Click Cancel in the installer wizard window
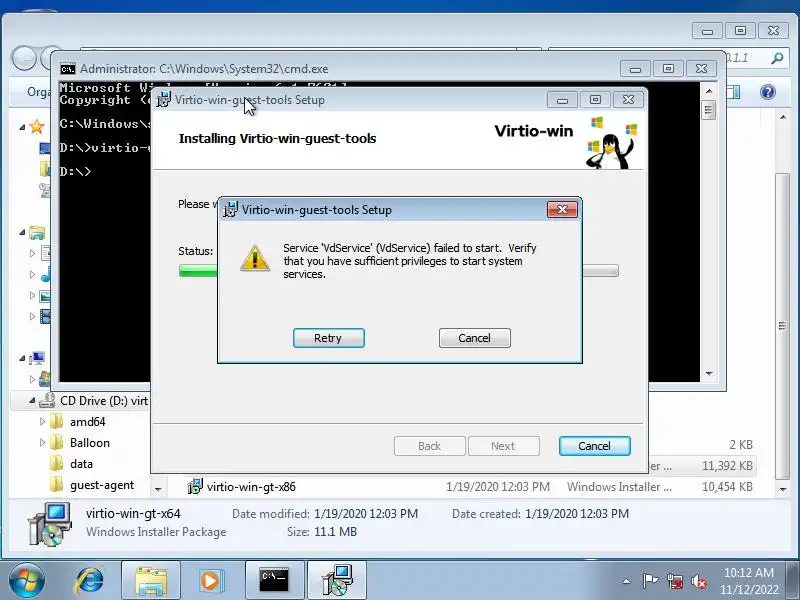The image size is (800, 600). coord(594,446)
